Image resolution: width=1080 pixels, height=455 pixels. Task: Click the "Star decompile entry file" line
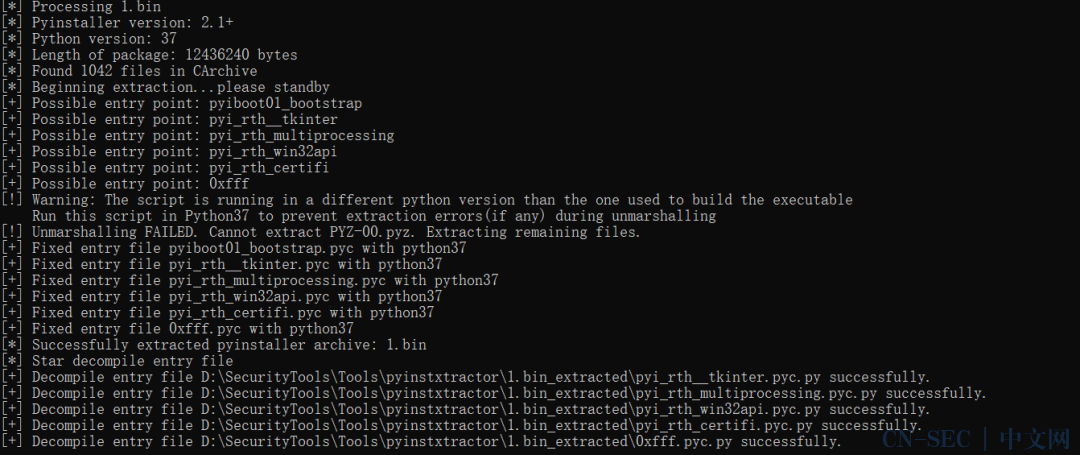(117, 361)
